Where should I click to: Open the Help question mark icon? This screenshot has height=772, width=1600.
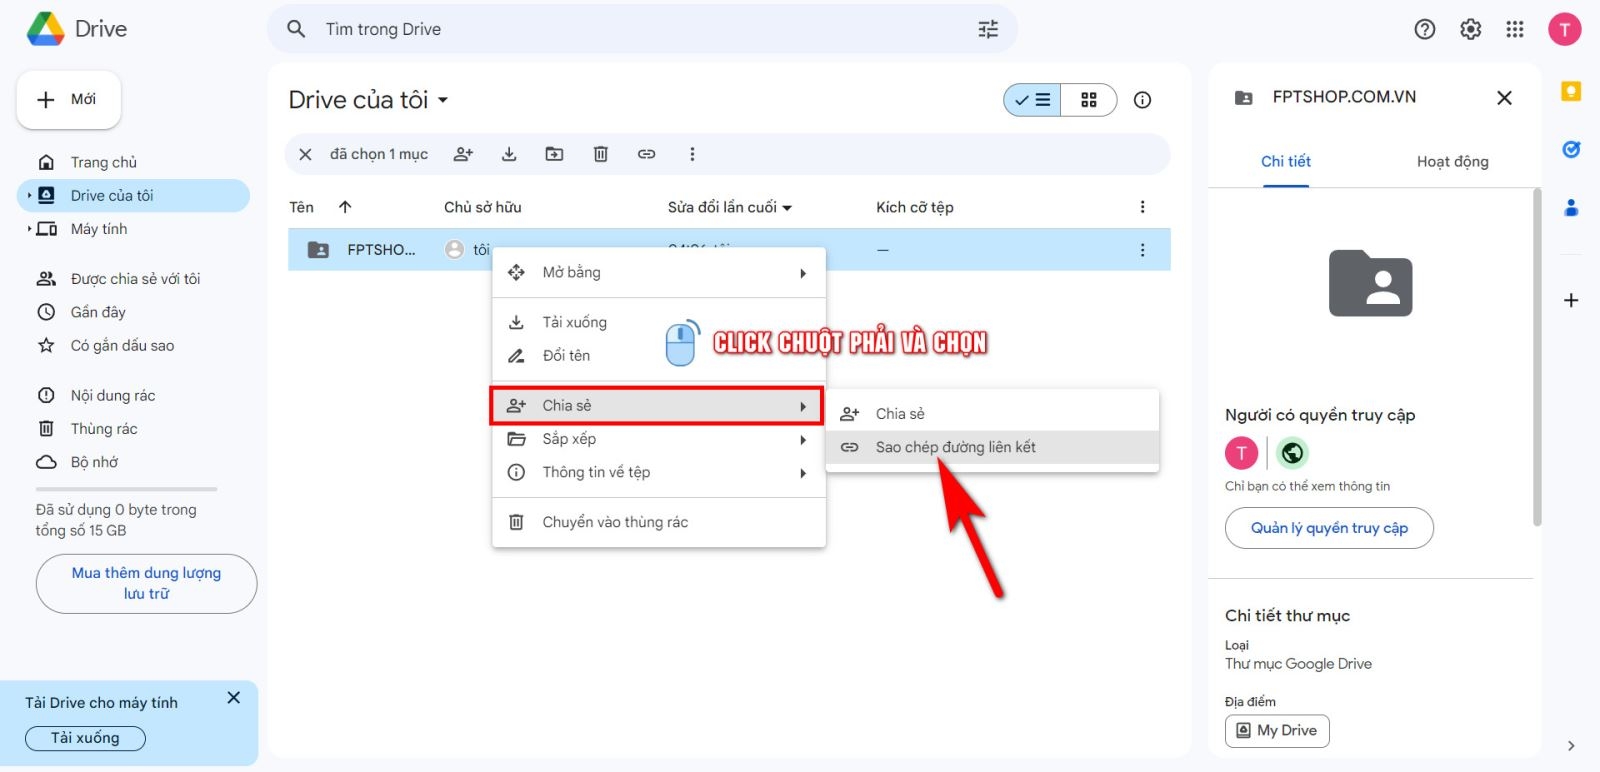(x=1425, y=29)
